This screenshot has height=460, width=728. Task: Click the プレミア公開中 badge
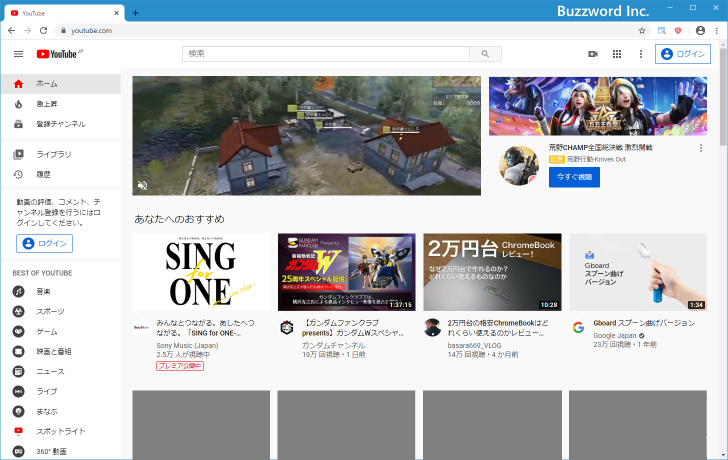[x=180, y=366]
